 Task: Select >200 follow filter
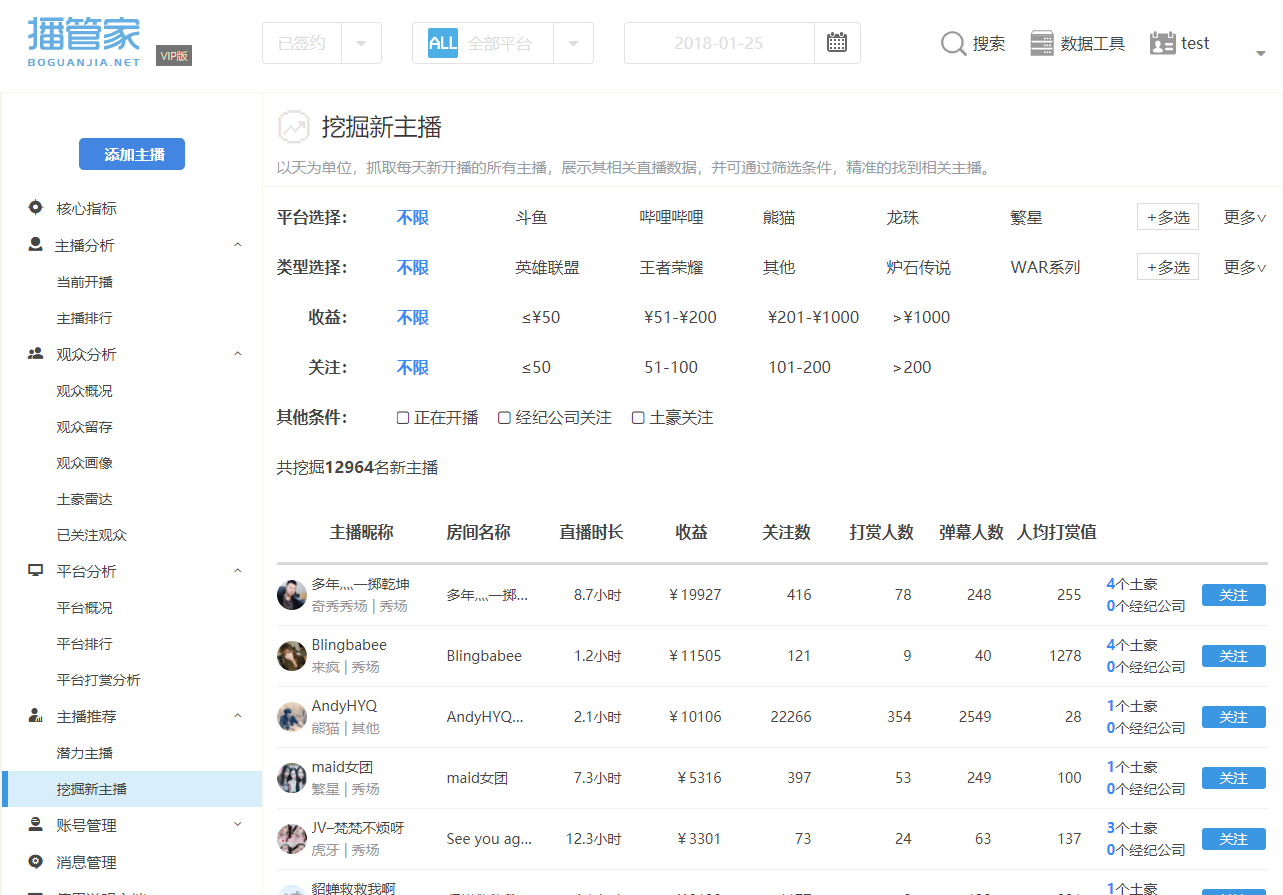912,368
